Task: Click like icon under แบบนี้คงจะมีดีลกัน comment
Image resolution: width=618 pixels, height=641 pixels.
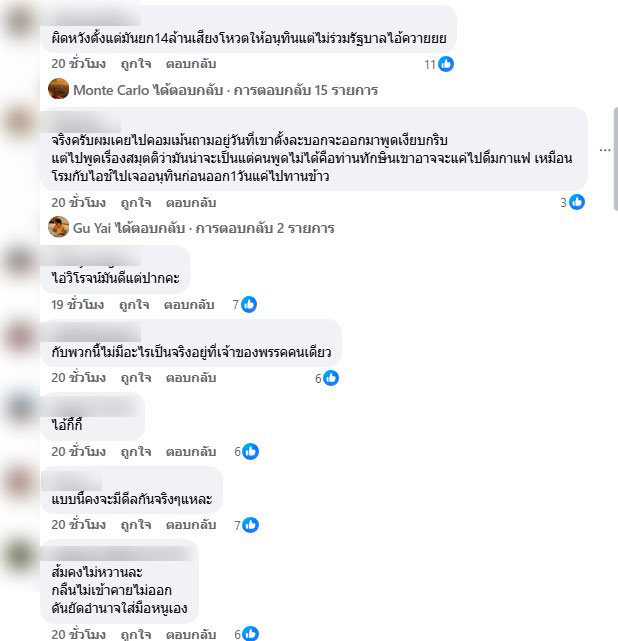Action: coord(250,525)
